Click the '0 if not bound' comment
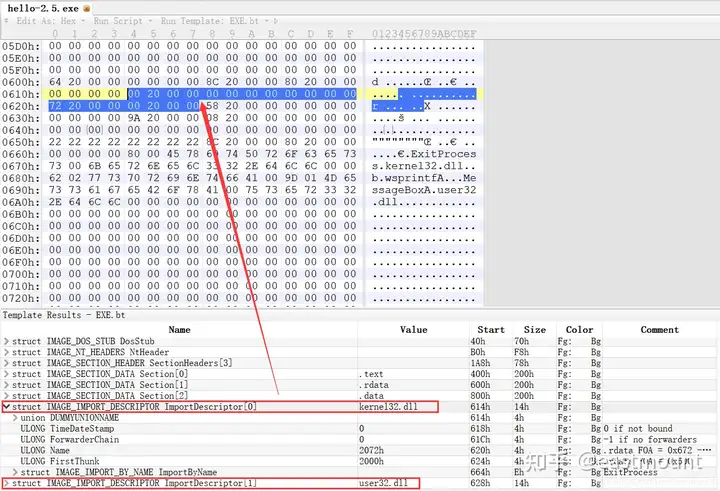The width and height of the screenshot is (720, 491). pos(638,429)
